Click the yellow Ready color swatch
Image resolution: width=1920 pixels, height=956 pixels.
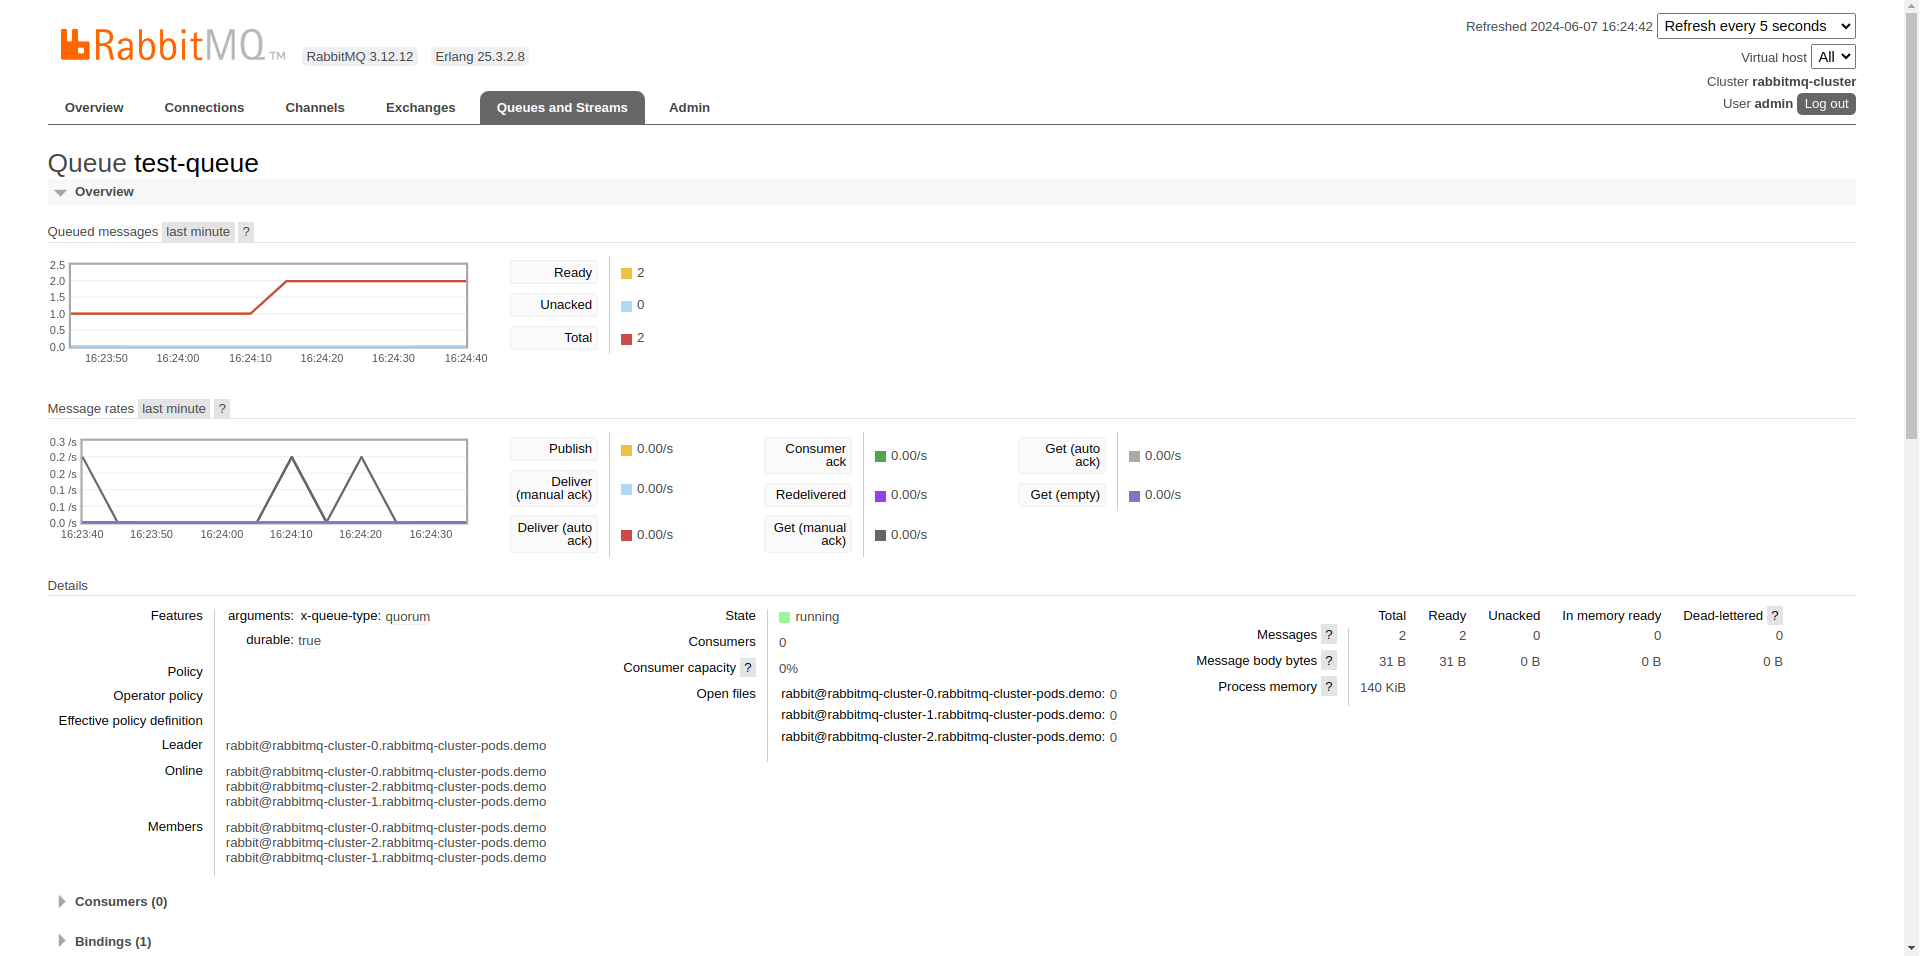[x=626, y=274]
